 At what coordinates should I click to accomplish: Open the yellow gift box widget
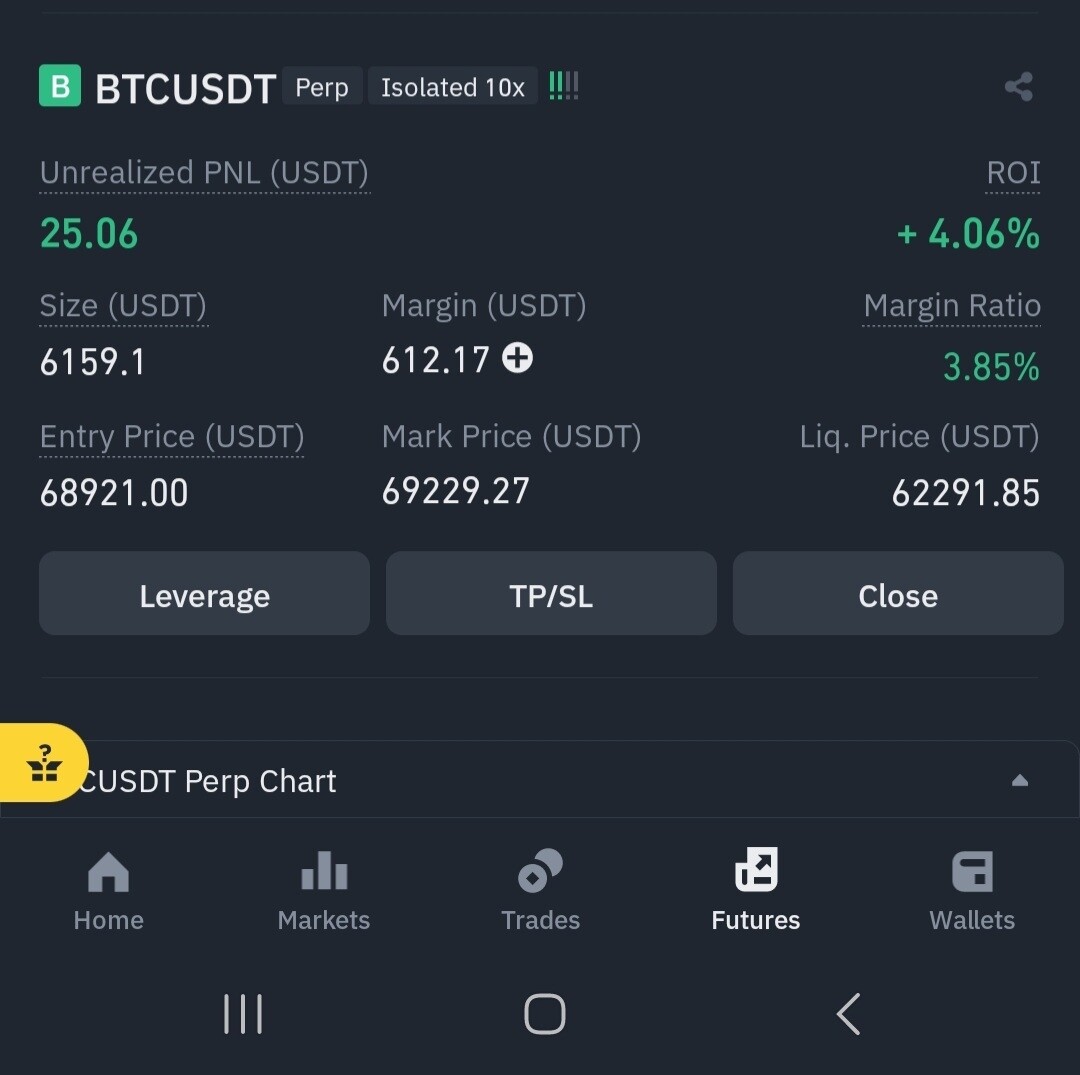click(43, 763)
